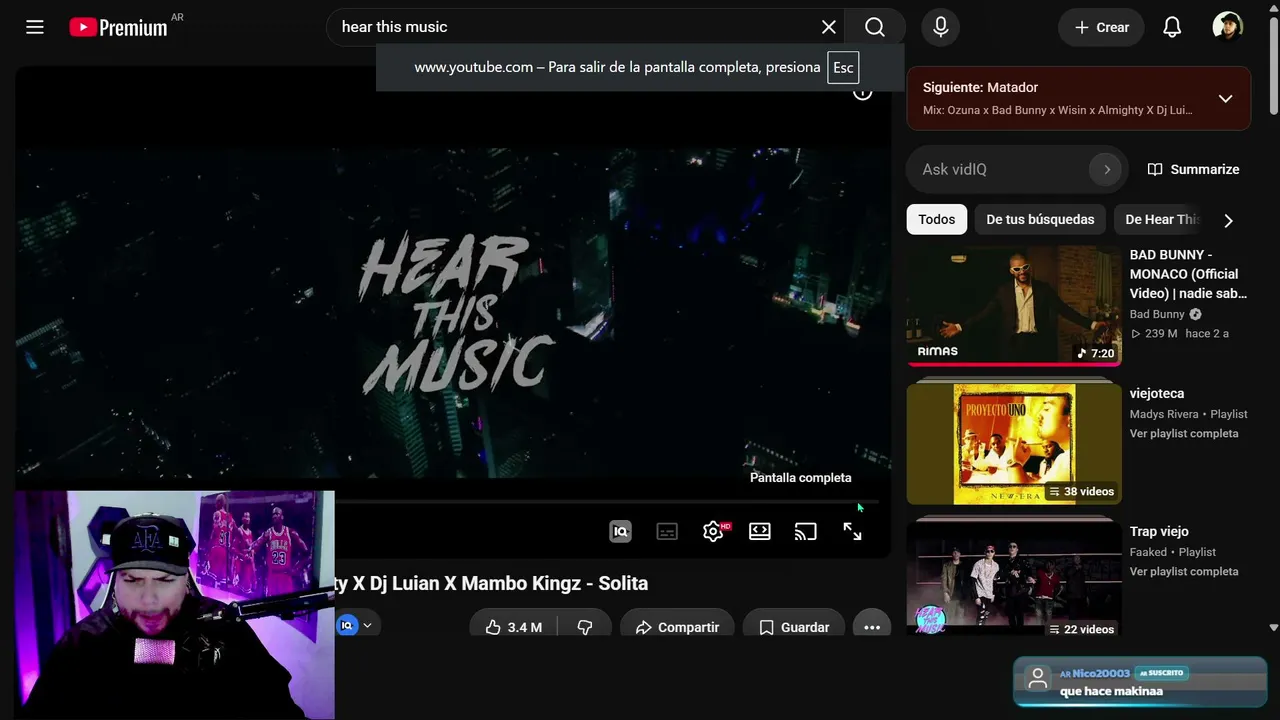Toggle theater mode in the player

pos(760,532)
